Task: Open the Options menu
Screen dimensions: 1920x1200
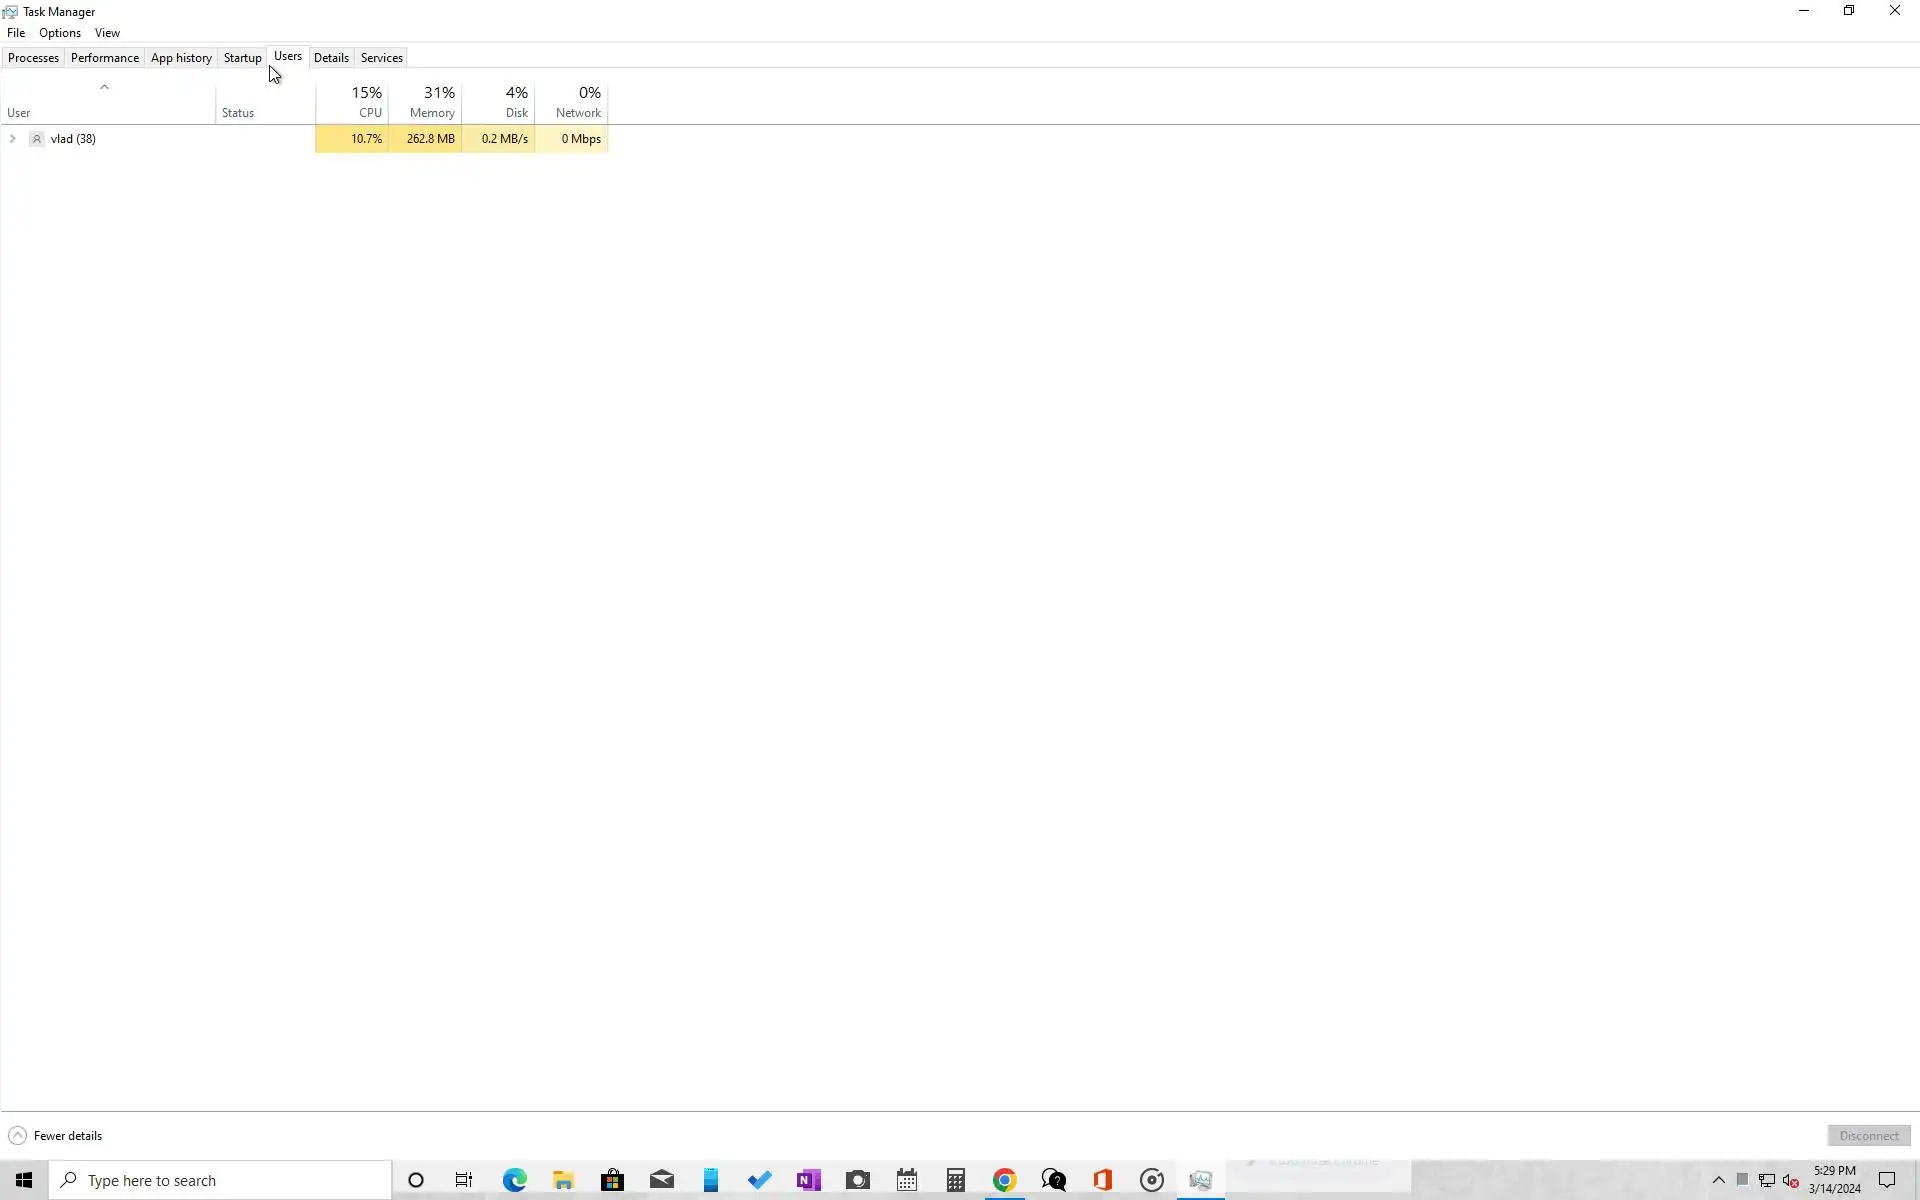Action: (x=60, y=33)
